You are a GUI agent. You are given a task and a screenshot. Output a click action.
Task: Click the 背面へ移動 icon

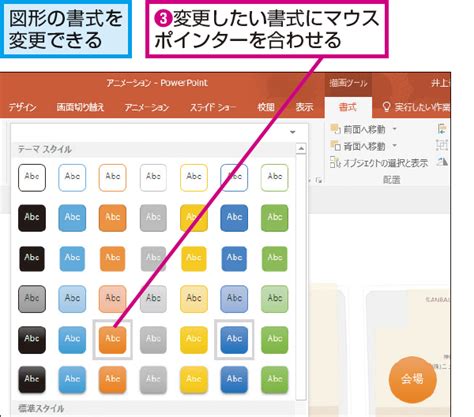pos(335,146)
